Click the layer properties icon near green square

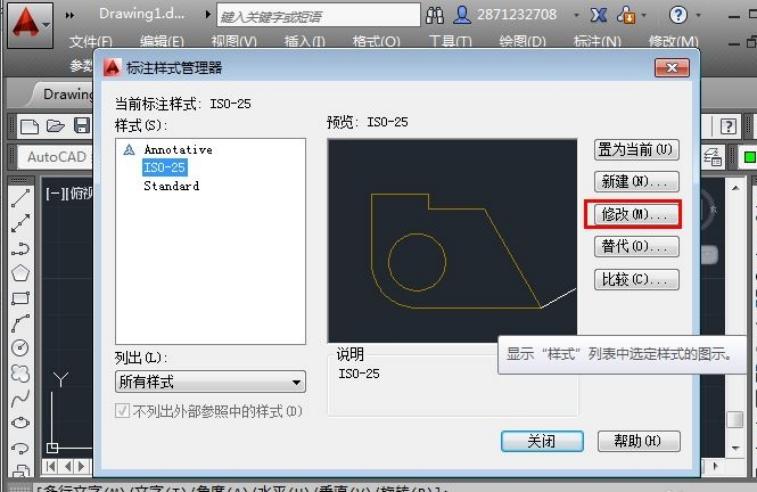(713, 157)
